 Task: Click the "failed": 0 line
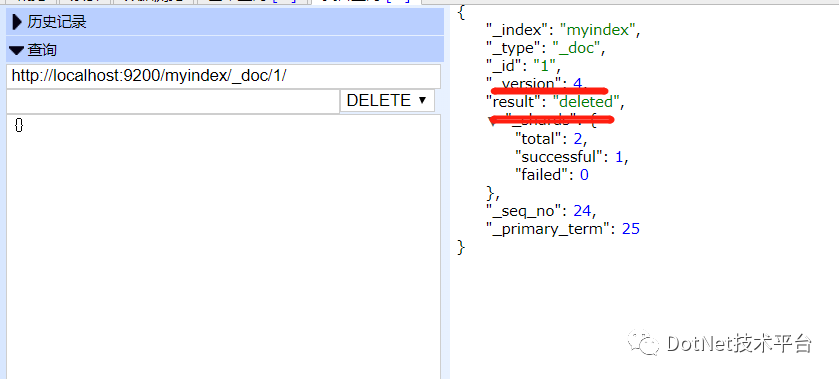(551, 175)
